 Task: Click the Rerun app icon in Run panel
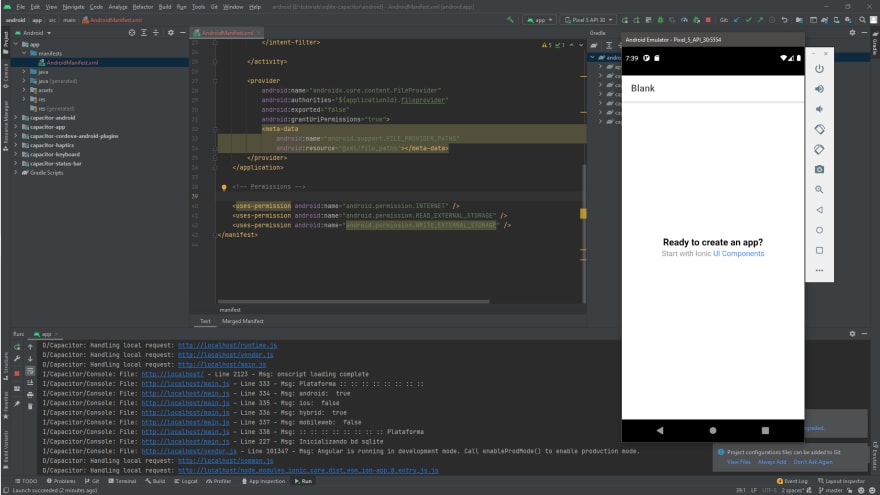tap(17, 347)
